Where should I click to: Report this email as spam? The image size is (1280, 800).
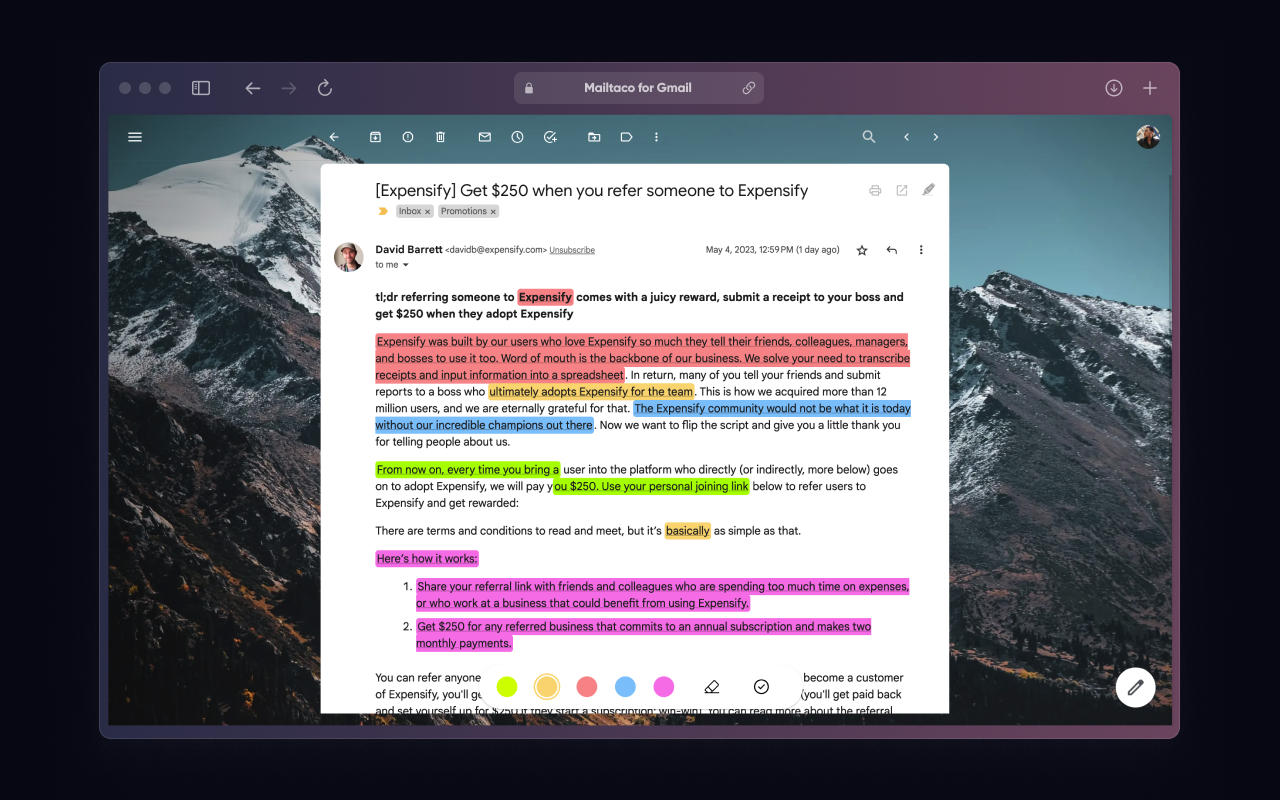tap(408, 137)
